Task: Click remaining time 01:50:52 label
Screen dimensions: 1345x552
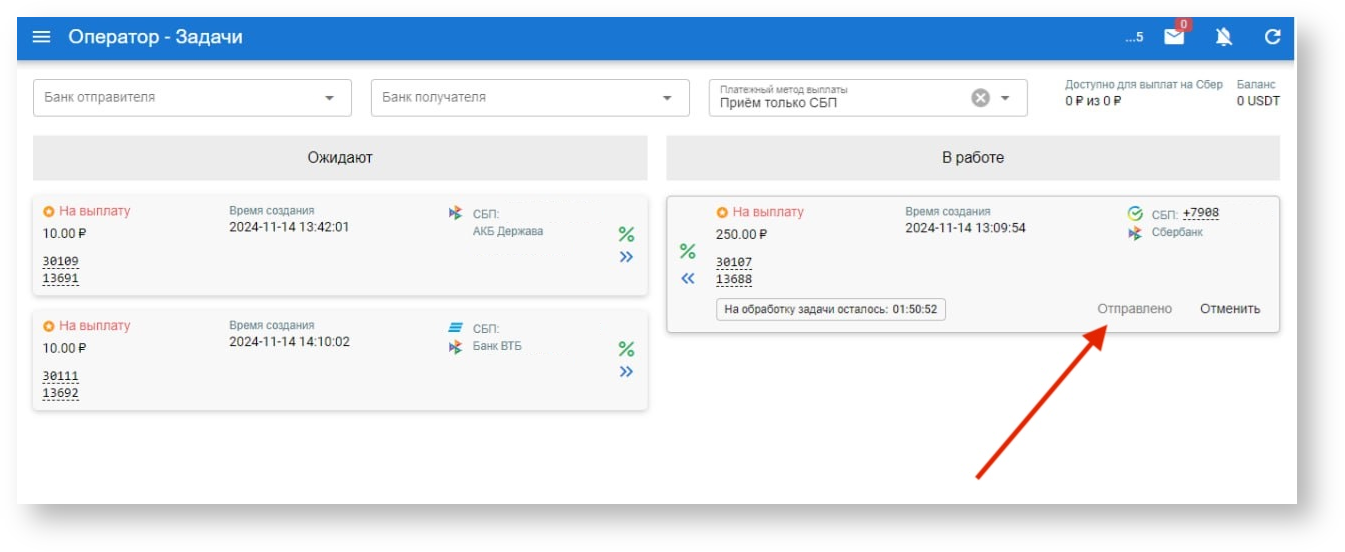Action: pos(831,310)
